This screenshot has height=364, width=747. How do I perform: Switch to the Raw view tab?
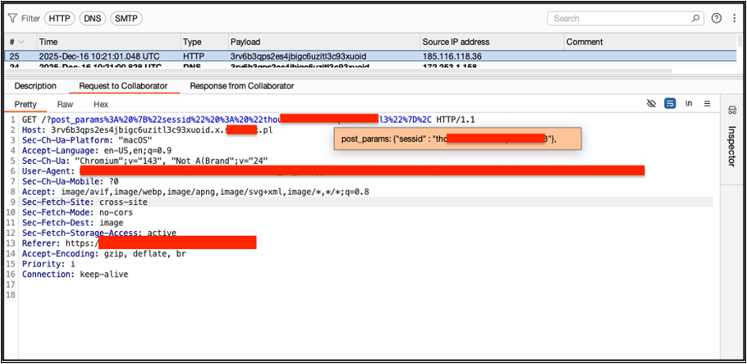click(x=65, y=104)
